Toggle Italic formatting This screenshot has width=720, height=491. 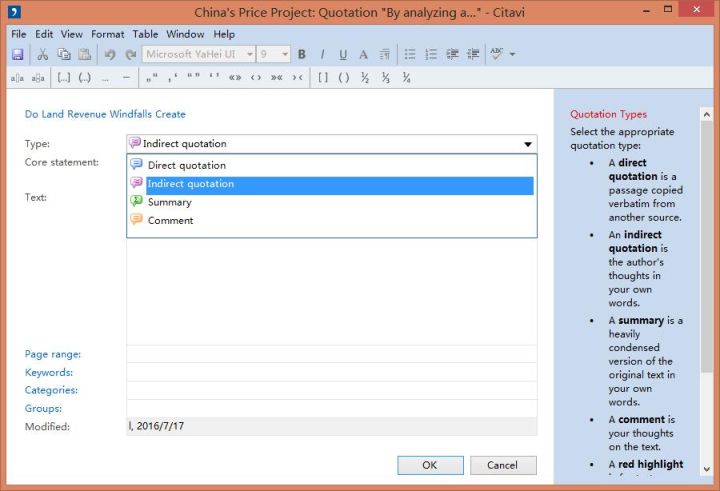[x=322, y=54]
